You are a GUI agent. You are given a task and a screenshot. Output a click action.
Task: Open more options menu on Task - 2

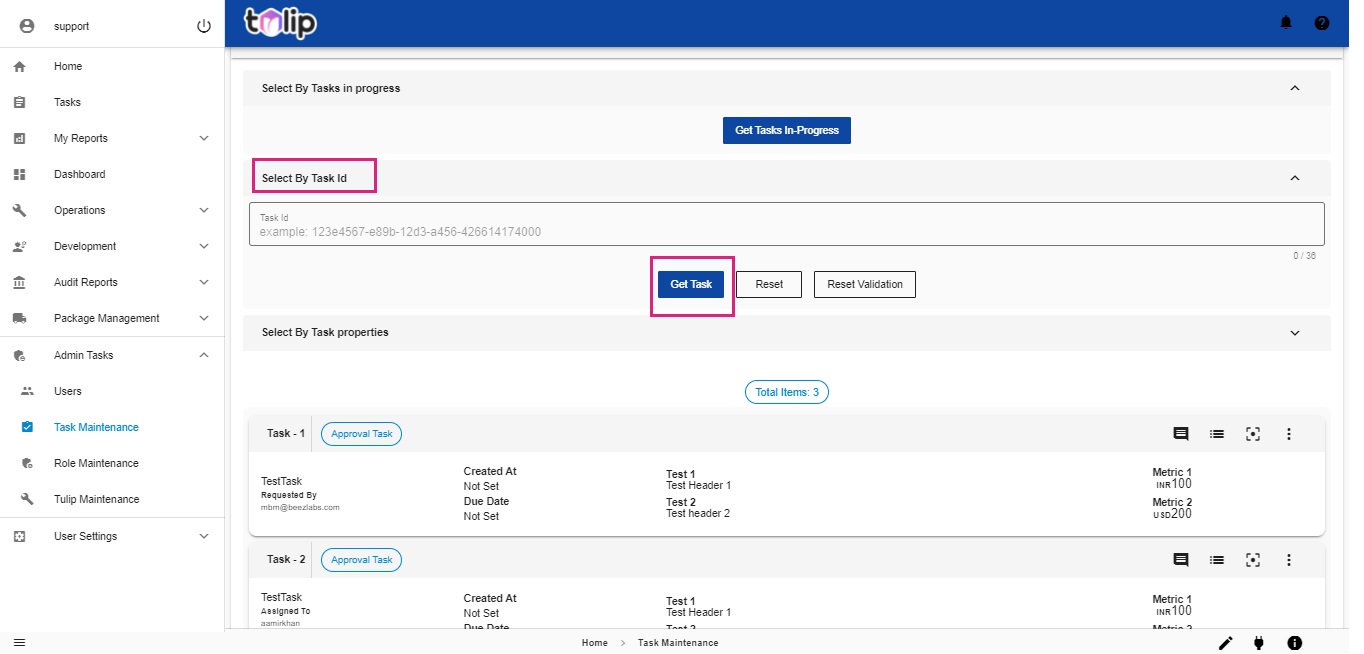coord(1289,560)
